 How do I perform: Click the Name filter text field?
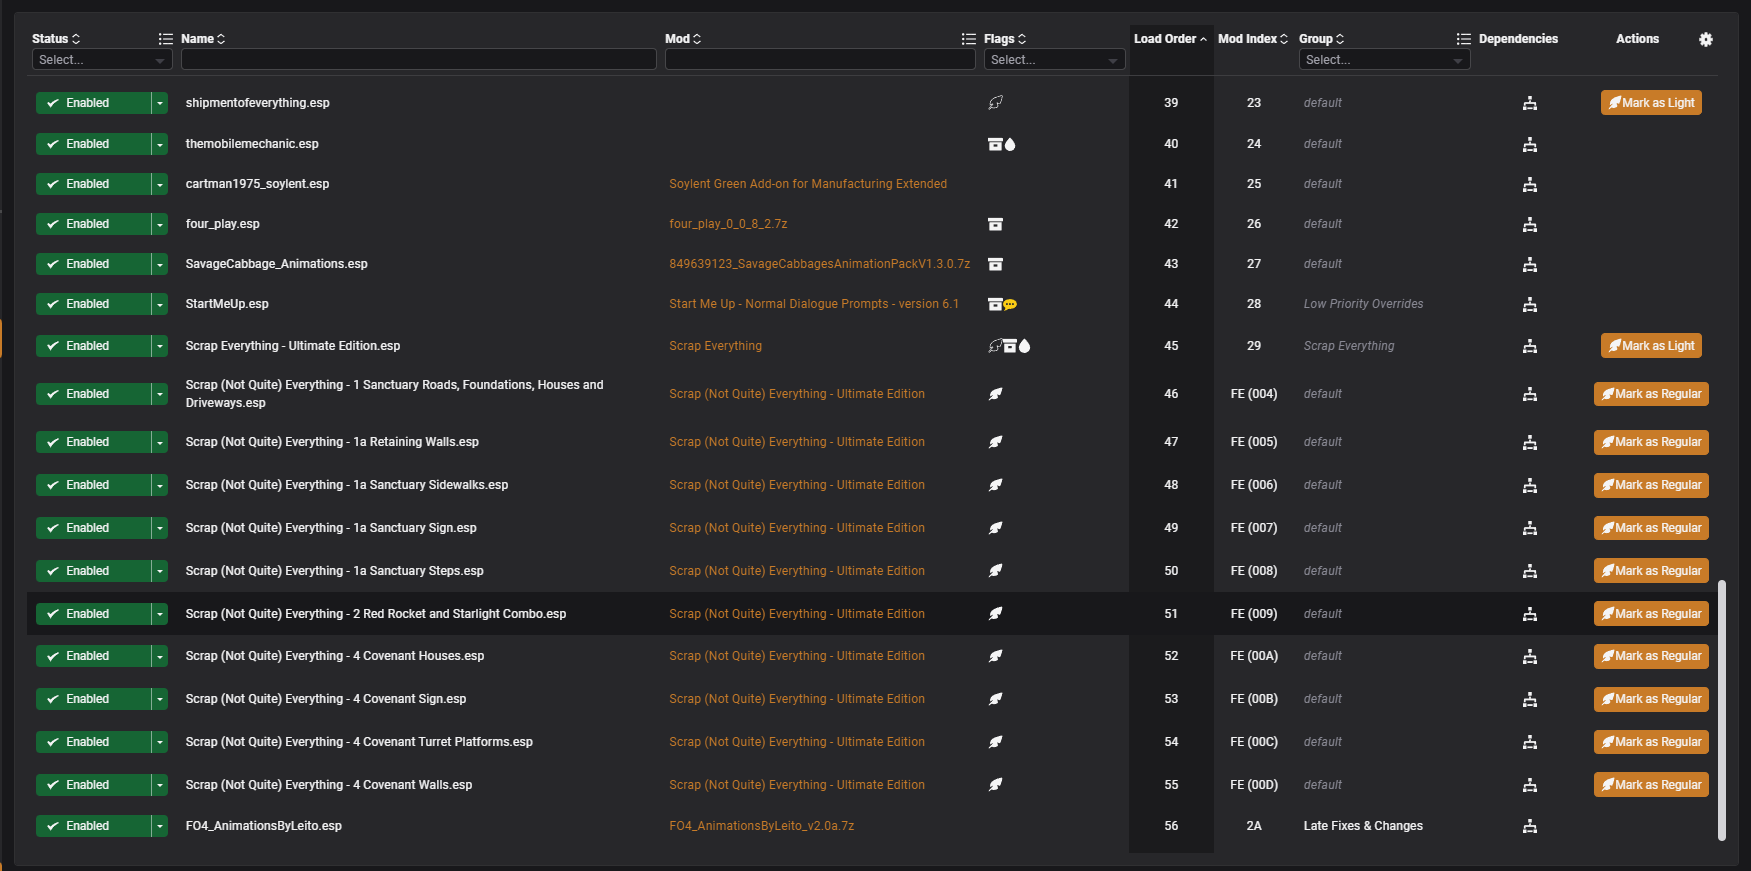[418, 60]
